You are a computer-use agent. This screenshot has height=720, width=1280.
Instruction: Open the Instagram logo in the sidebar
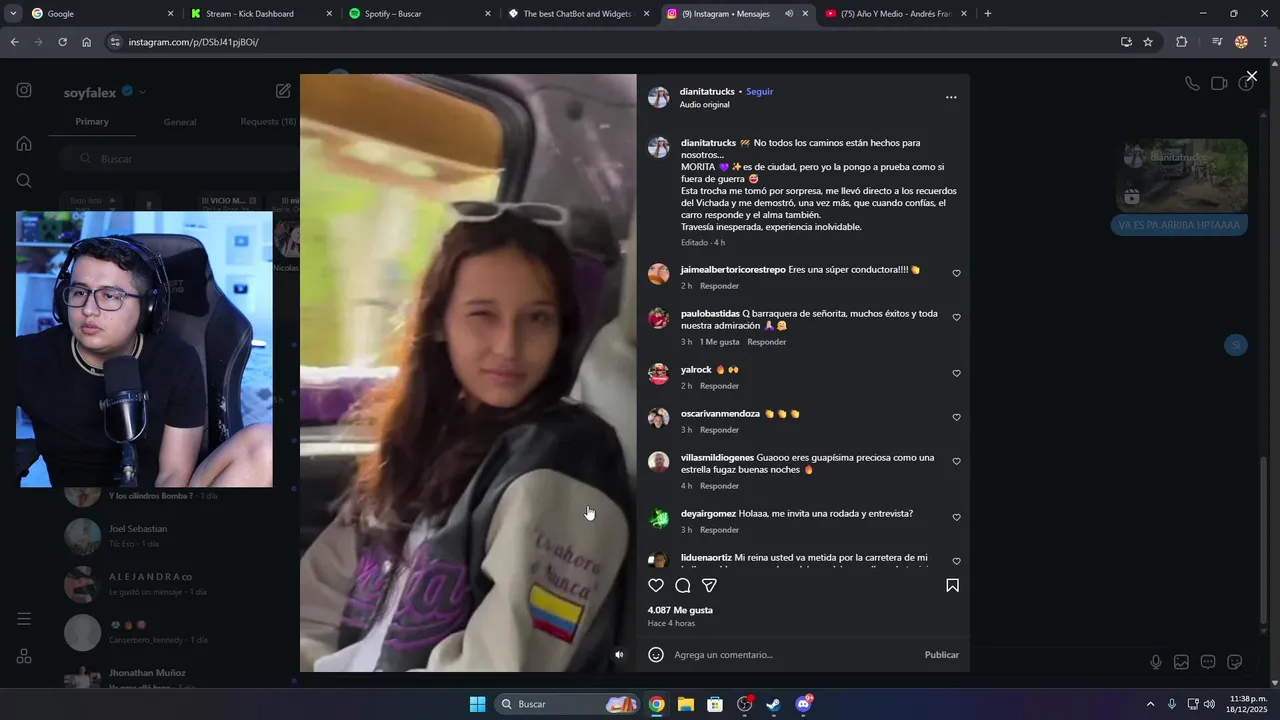click(24, 90)
